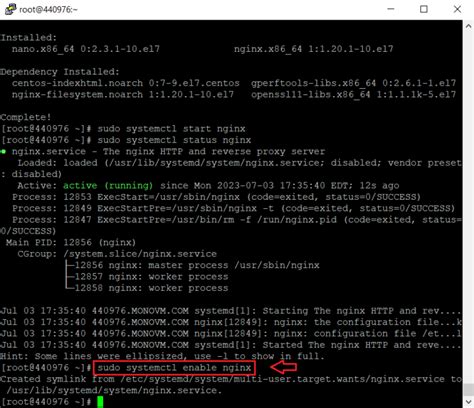Close the root@440976 terminal window
This screenshot has height=408, width=474.
coord(457,9)
